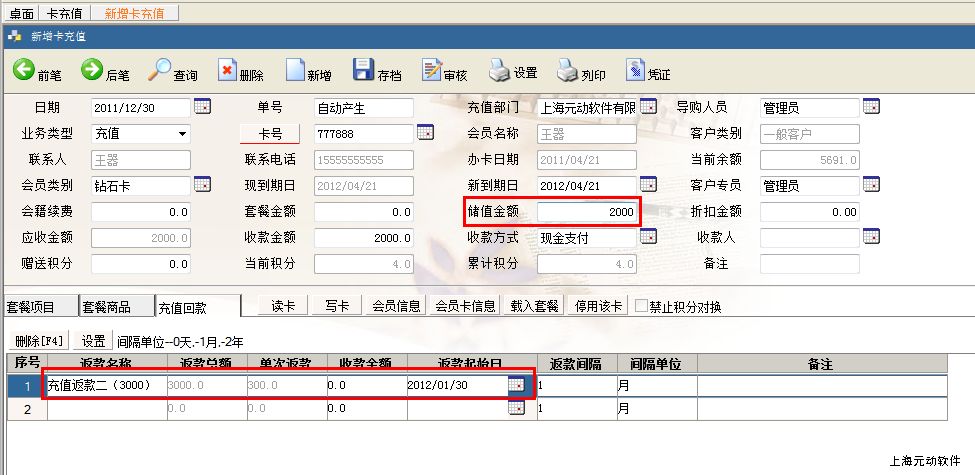The image size is (975, 475).
Task: Open picker for 返款起始日 in row 1
Action: [x=515, y=385]
